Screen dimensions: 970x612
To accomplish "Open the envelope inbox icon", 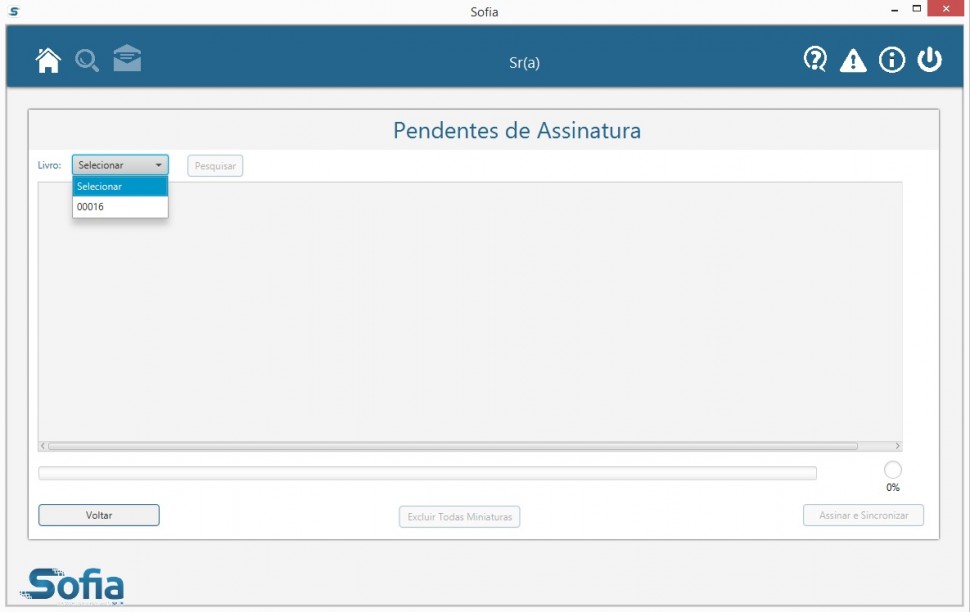I will [x=127, y=59].
